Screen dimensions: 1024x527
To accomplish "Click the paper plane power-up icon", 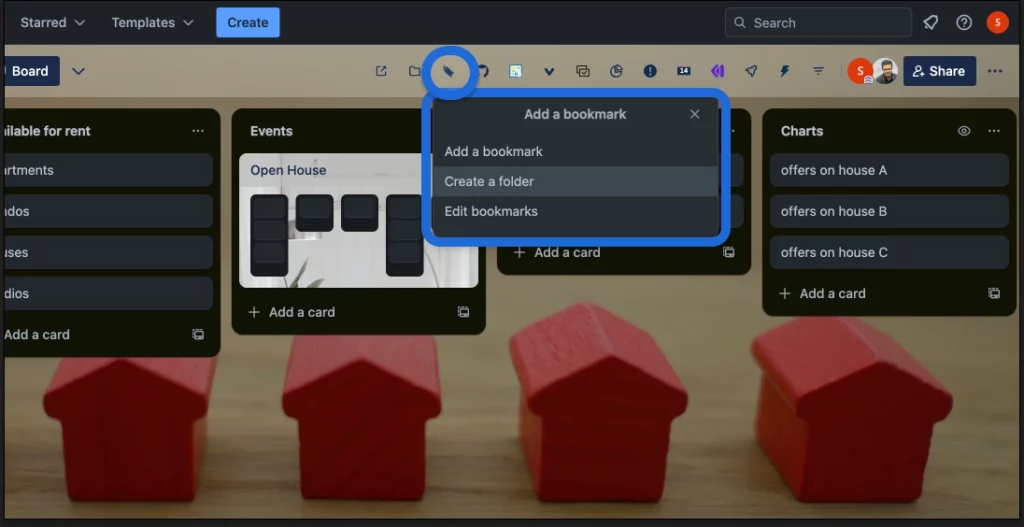I will pyautogui.click(x=751, y=71).
